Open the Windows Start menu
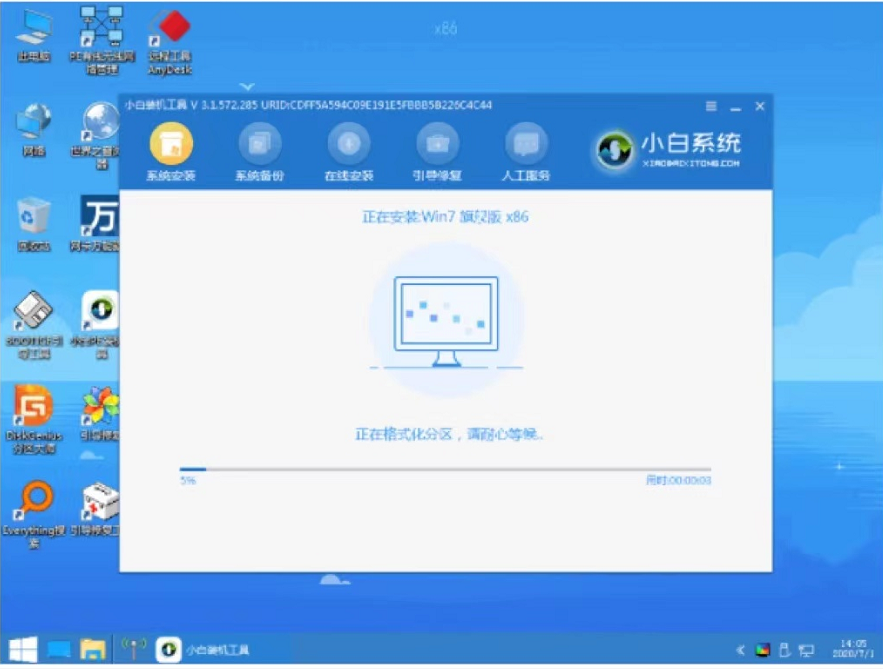883x669 pixels. click(x=23, y=650)
